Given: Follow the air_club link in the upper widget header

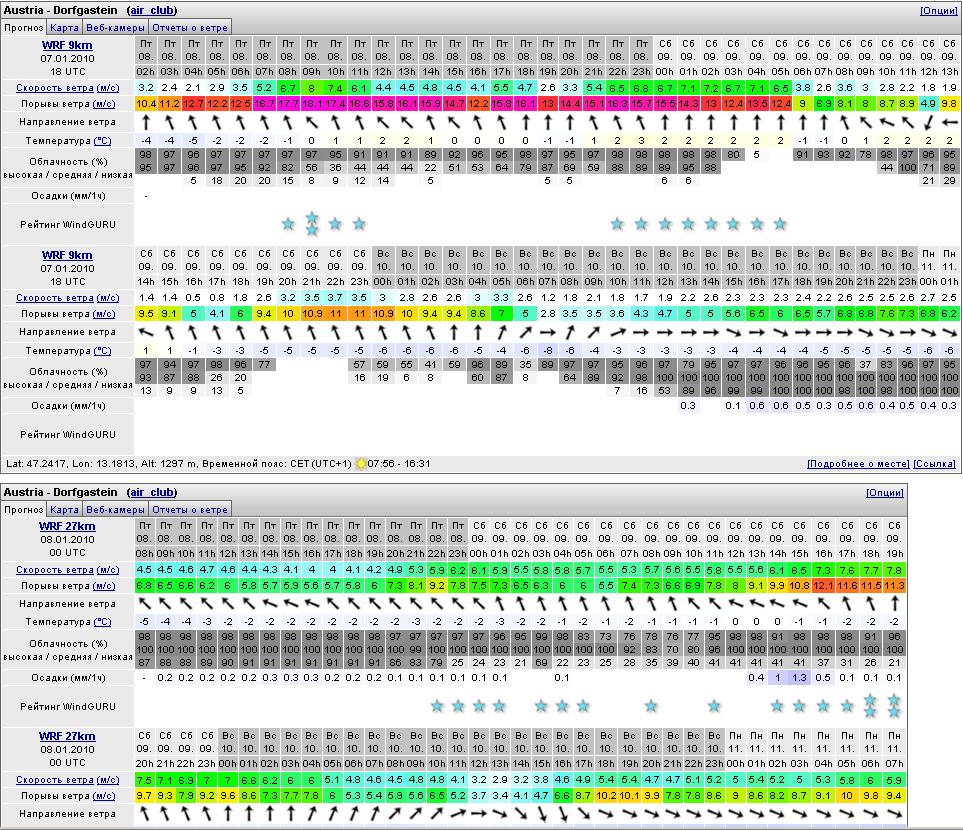Looking at the screenshot, I should [x=152, y=10].
